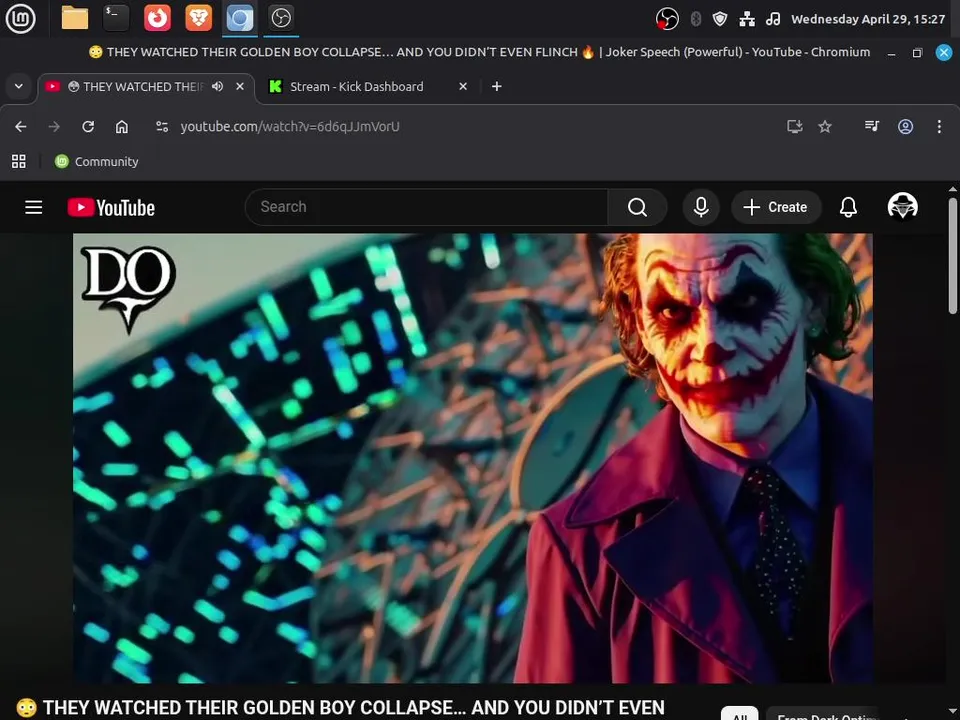Submit search with the magnifier button

pos(637,207)
